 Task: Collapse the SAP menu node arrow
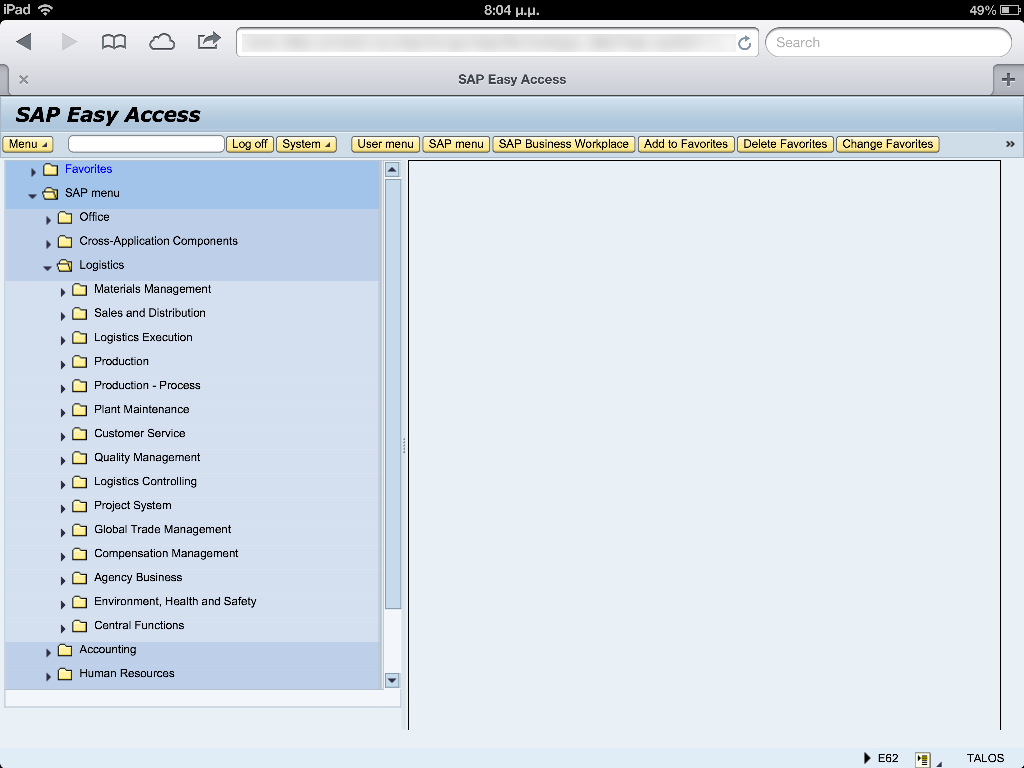pyautogui.click(x=33, y=195)
